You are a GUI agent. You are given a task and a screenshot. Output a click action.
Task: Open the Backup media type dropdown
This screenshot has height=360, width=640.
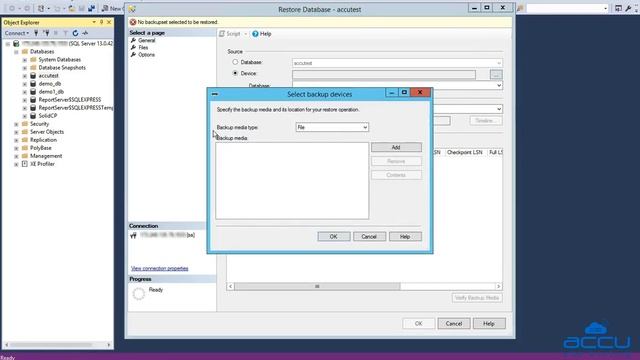(332, 127)
